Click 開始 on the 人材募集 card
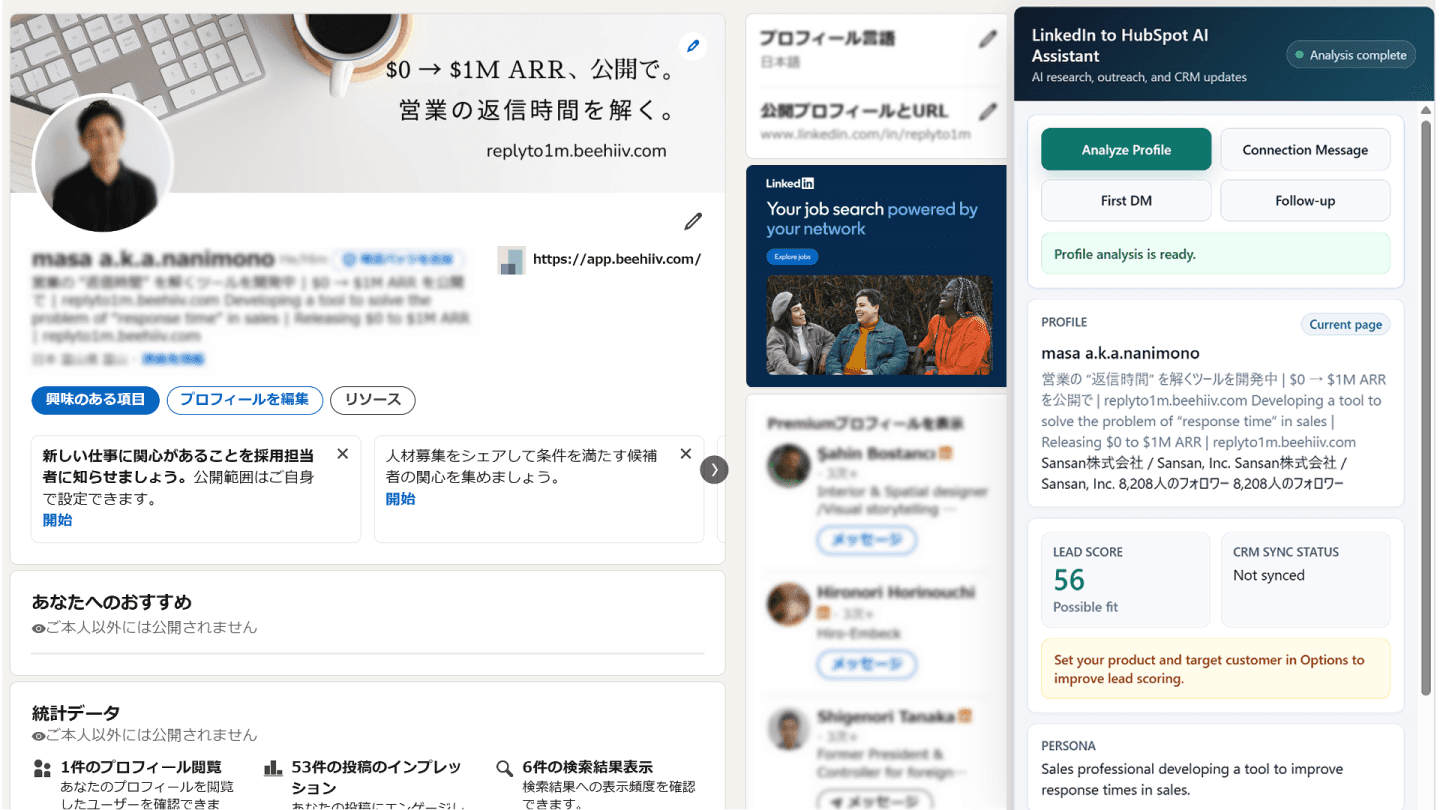Screen dimensions: 1440x810 coord(400,499)
